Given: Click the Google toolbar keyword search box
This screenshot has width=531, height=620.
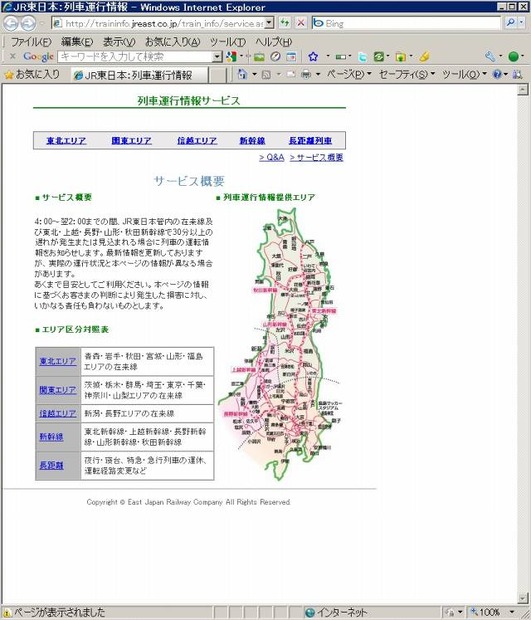Looking at the screenshot, I should pyautogui.click(x=135, y=57).
